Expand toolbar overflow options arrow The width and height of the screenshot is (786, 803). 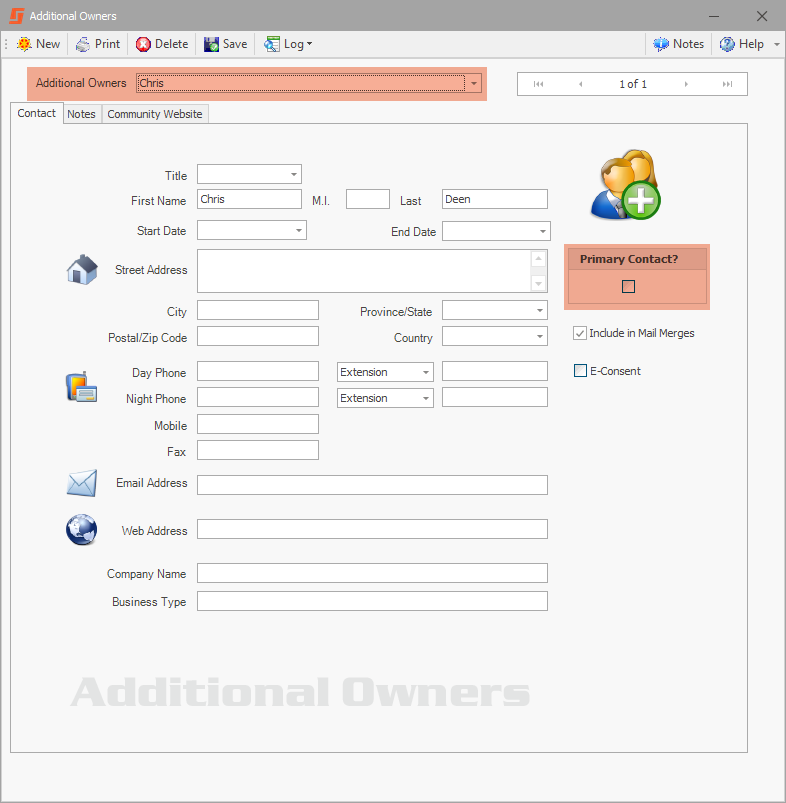(x=777, y=45)
